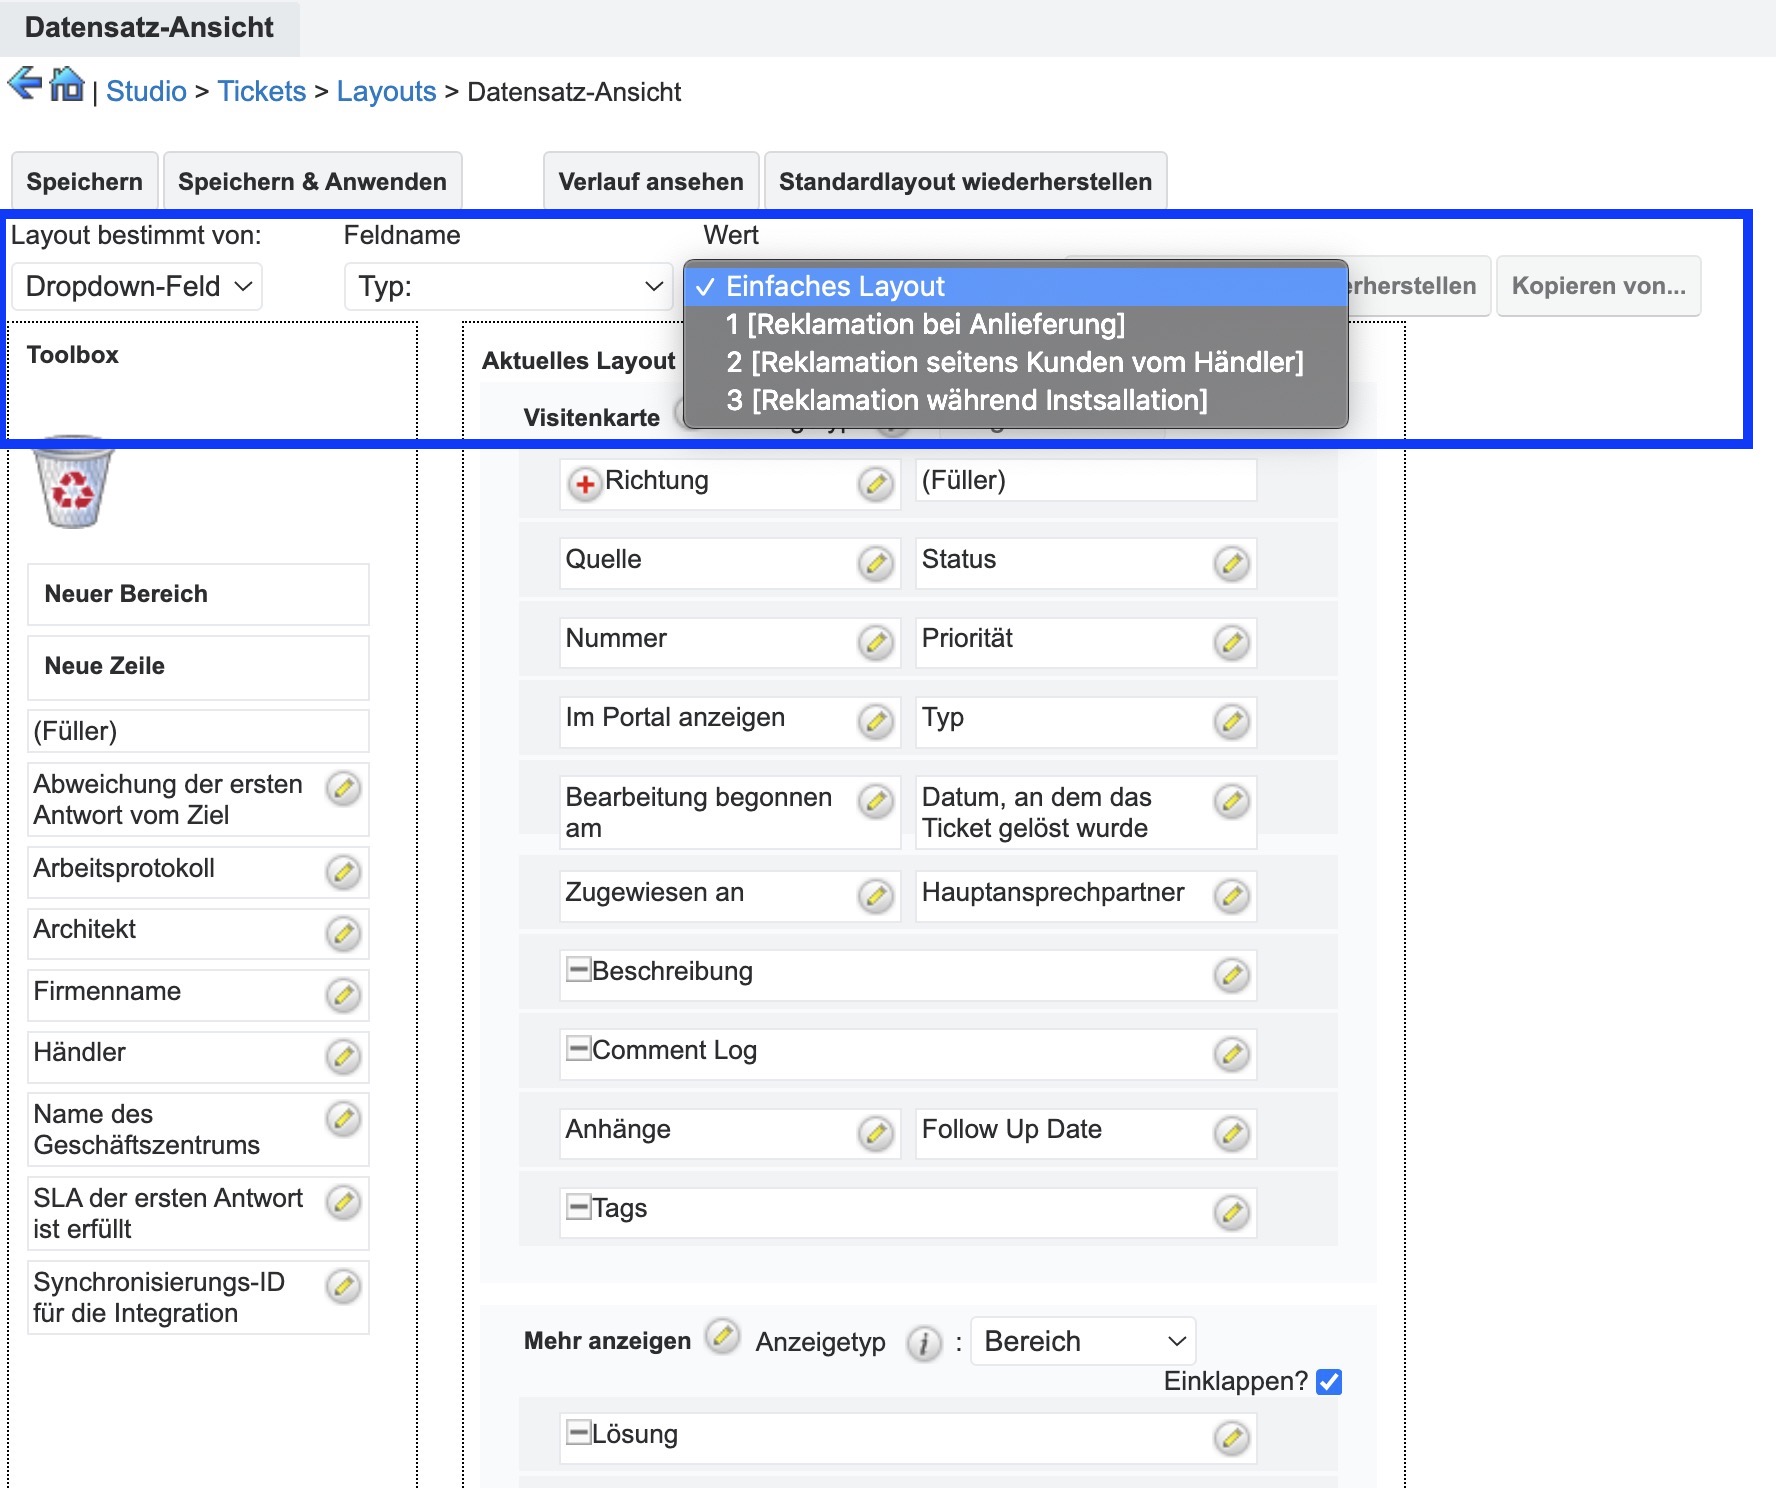This screenshot has width=1776, height=1488.
Task: Click pencil icon next to Status field
Action: (1231, 563)
